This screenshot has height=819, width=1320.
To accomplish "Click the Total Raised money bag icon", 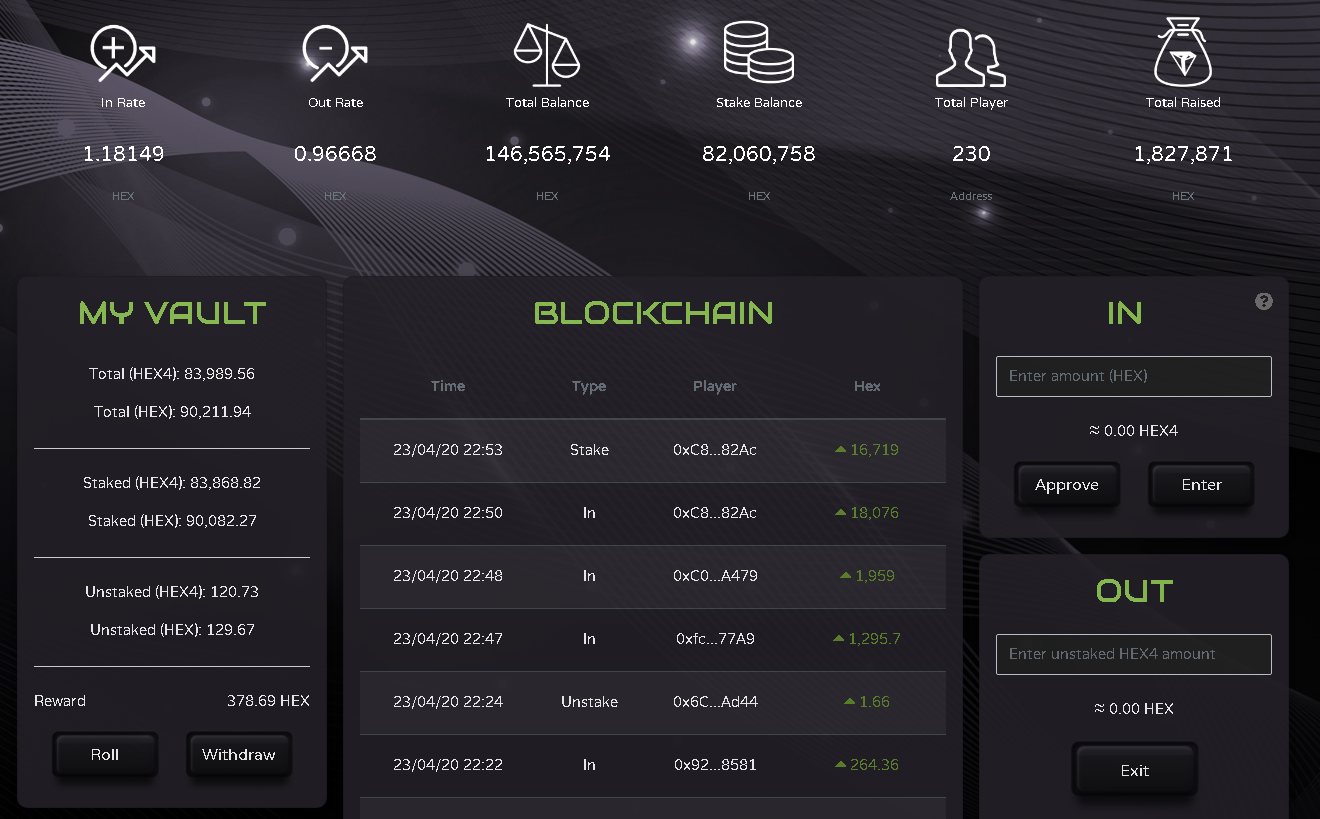I will 1183,52.
